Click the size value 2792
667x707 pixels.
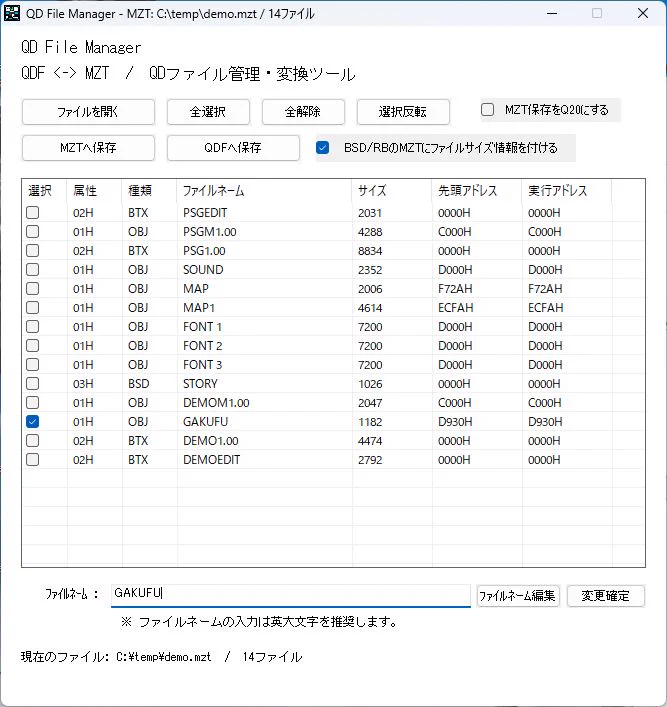pos(370,459)
